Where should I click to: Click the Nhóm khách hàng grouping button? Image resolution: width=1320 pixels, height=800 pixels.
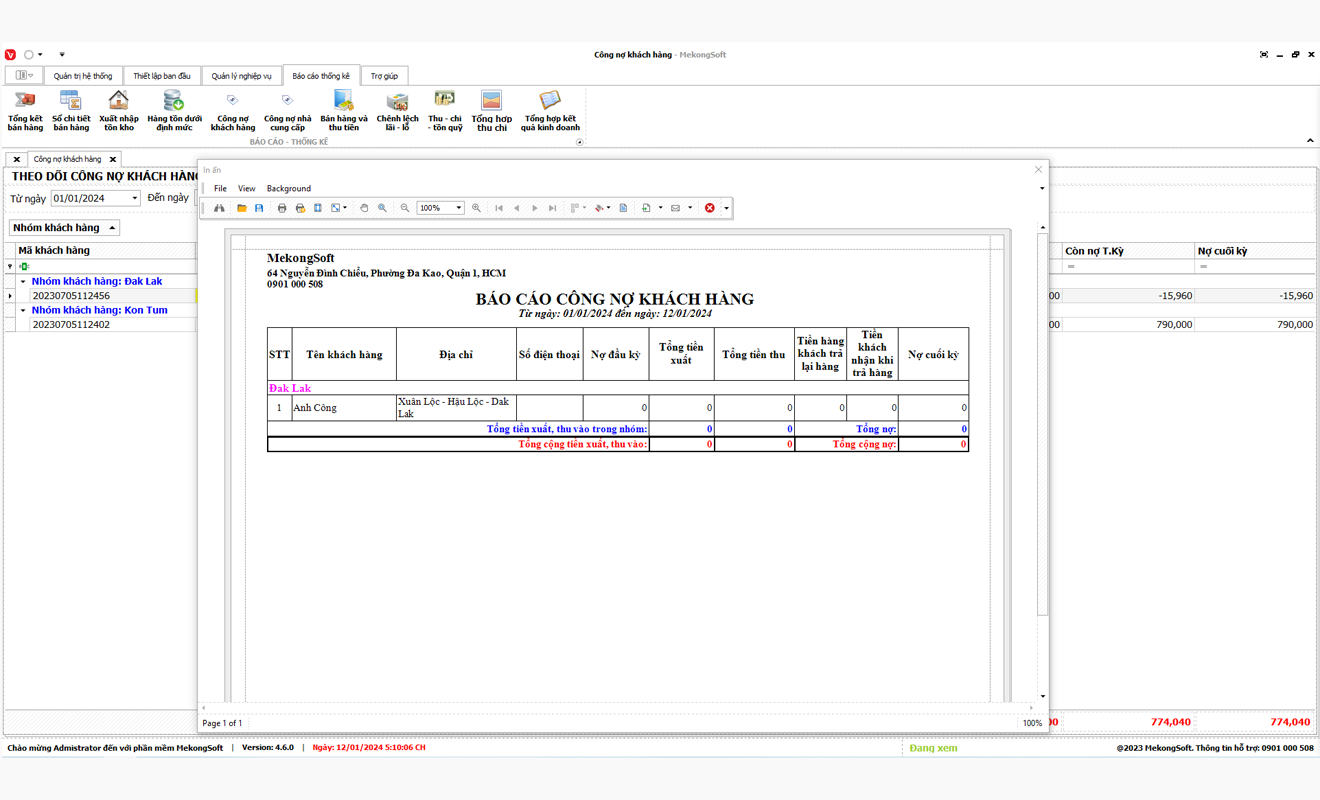click(x=64, y=228)
